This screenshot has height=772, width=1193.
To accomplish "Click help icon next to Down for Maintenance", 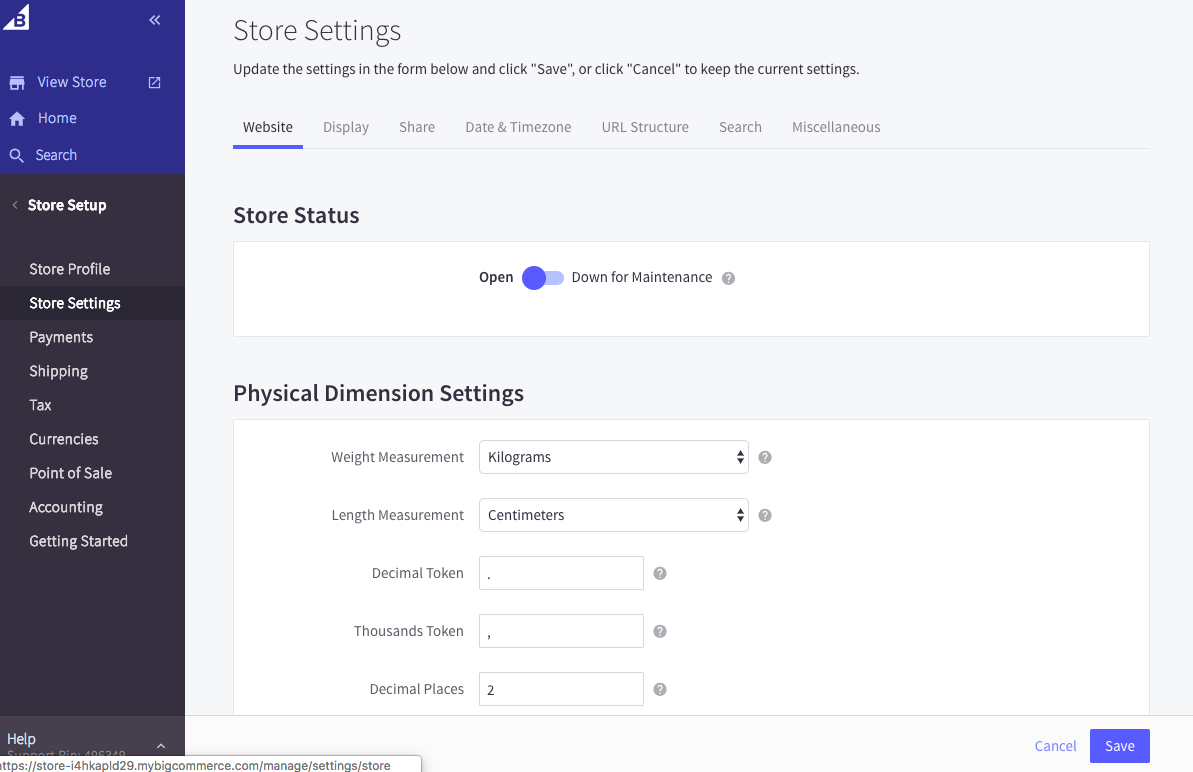I will [x=728, y=279].
